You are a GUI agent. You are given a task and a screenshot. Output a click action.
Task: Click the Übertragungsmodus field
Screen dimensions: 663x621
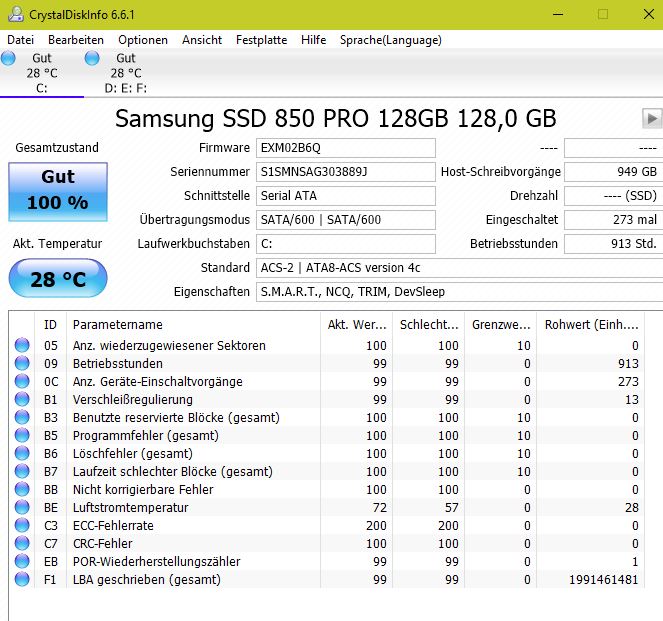[345, 220]
